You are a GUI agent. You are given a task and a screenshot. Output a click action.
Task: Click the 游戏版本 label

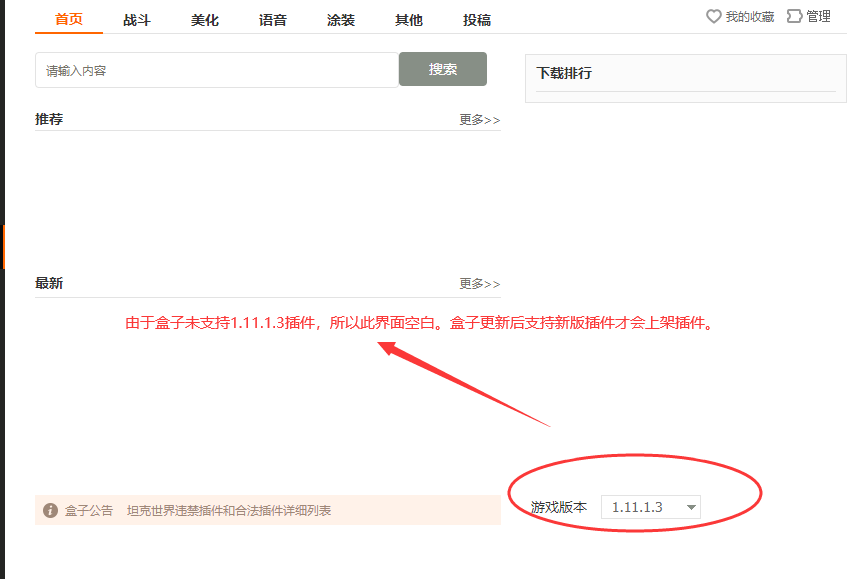coord(559,507)
